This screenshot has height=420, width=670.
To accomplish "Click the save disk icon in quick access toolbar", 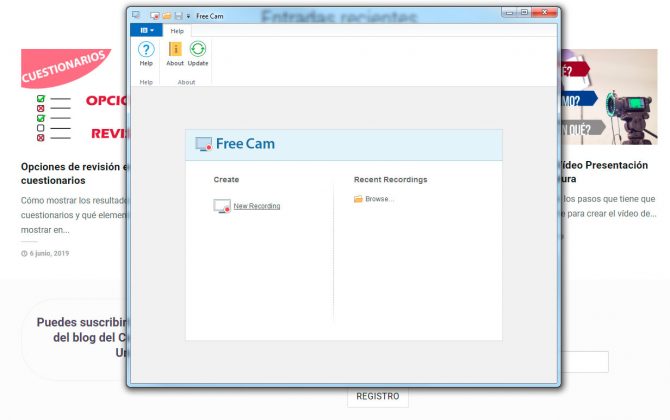I will pos(179,16).
